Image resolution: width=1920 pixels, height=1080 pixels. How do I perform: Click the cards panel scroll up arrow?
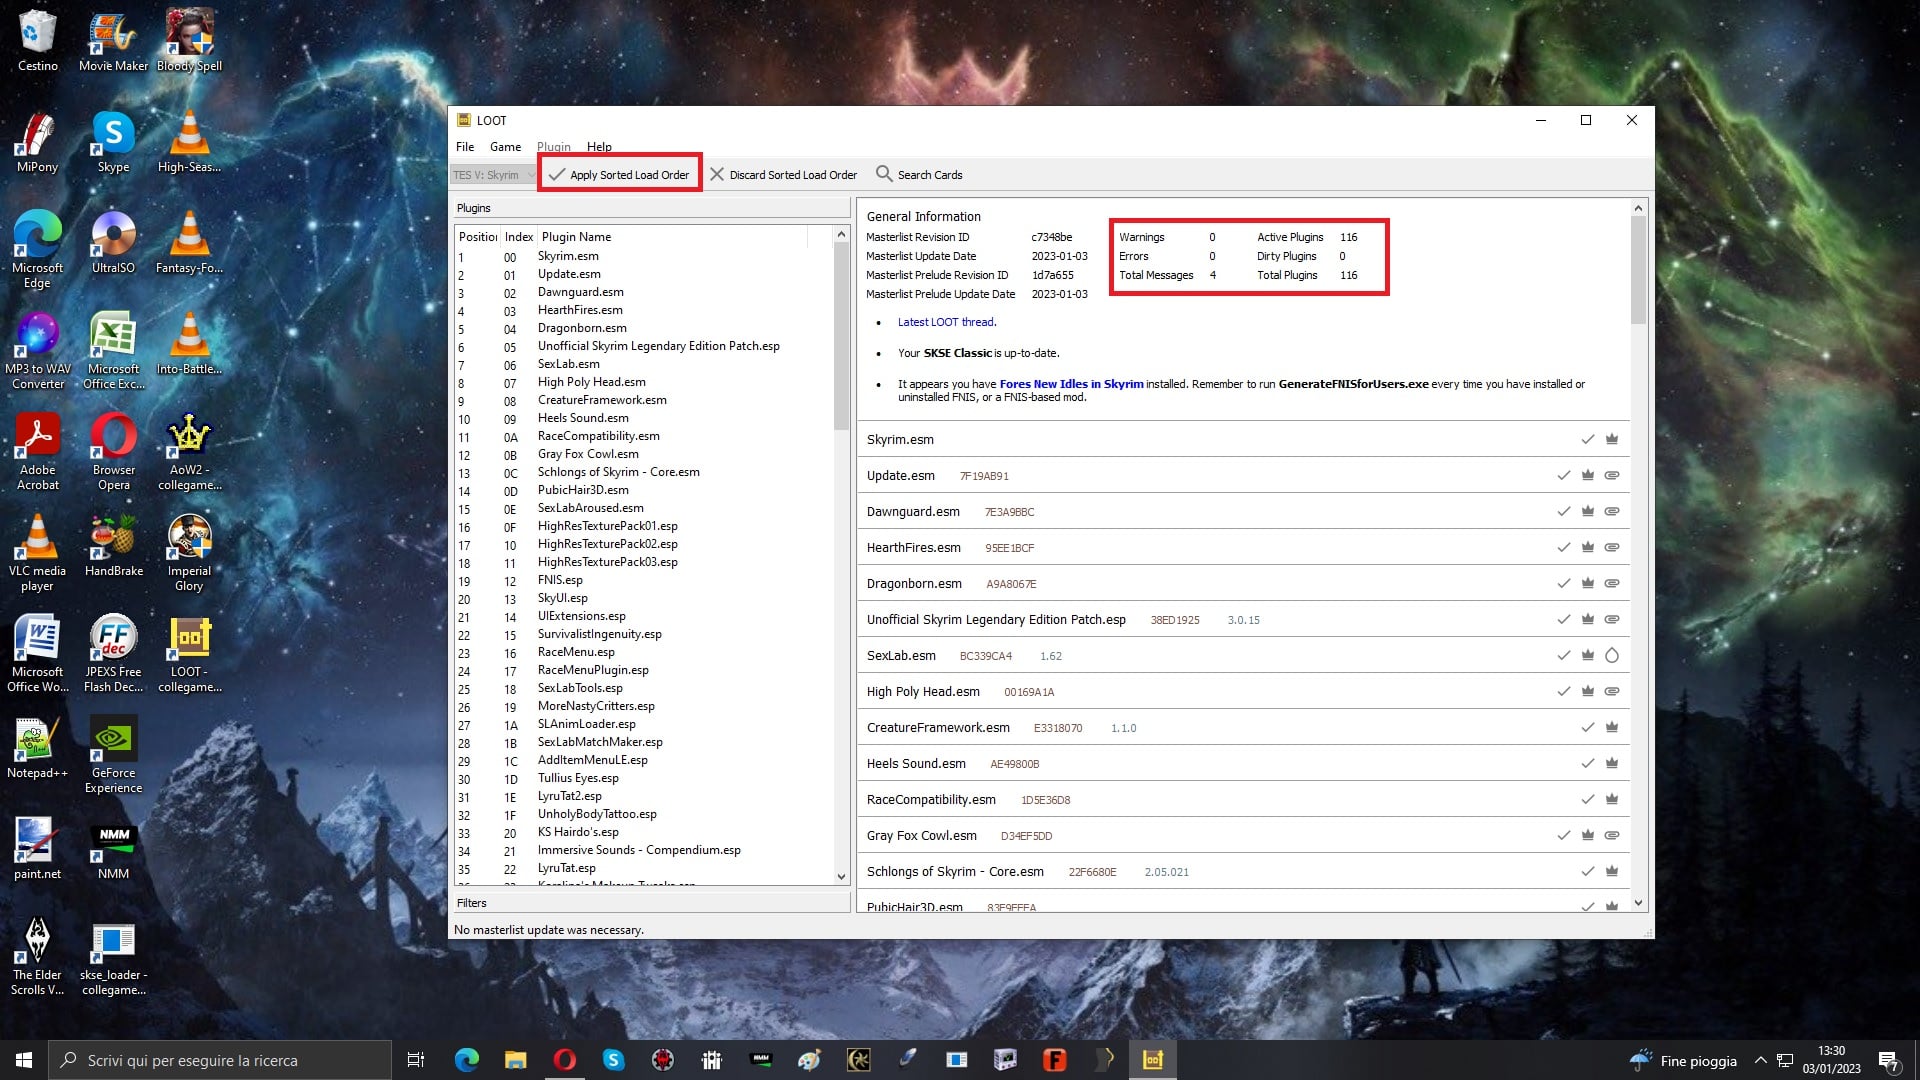coord(1638,208)
